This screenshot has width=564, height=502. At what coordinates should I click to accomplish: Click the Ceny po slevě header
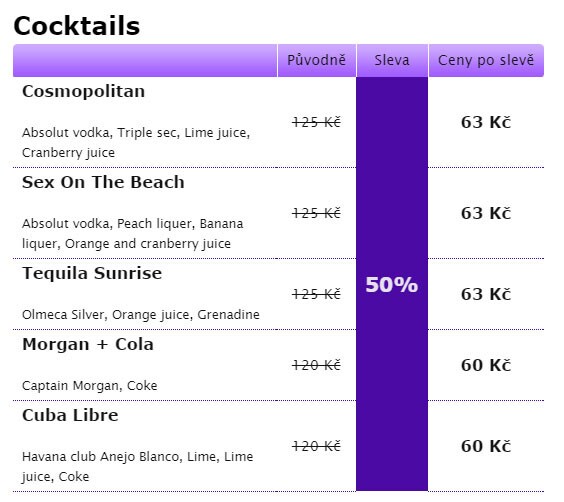(486, 60)
